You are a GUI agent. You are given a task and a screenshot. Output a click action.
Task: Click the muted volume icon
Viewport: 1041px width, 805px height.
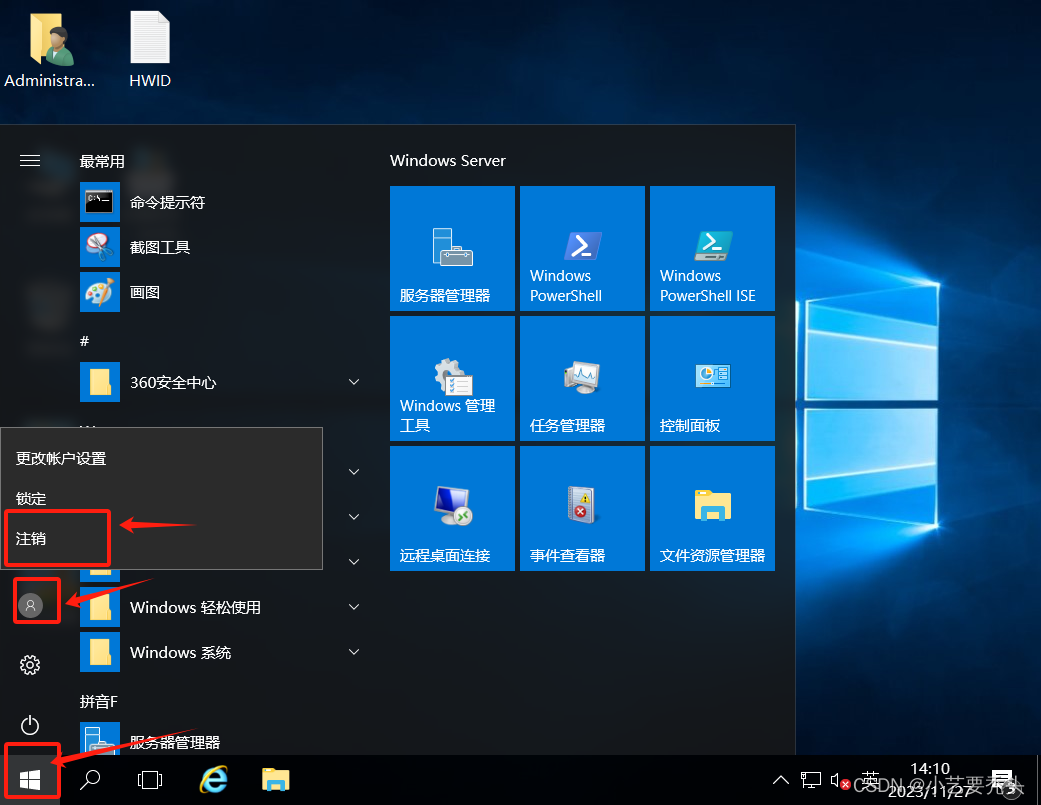tap(839, 781)
